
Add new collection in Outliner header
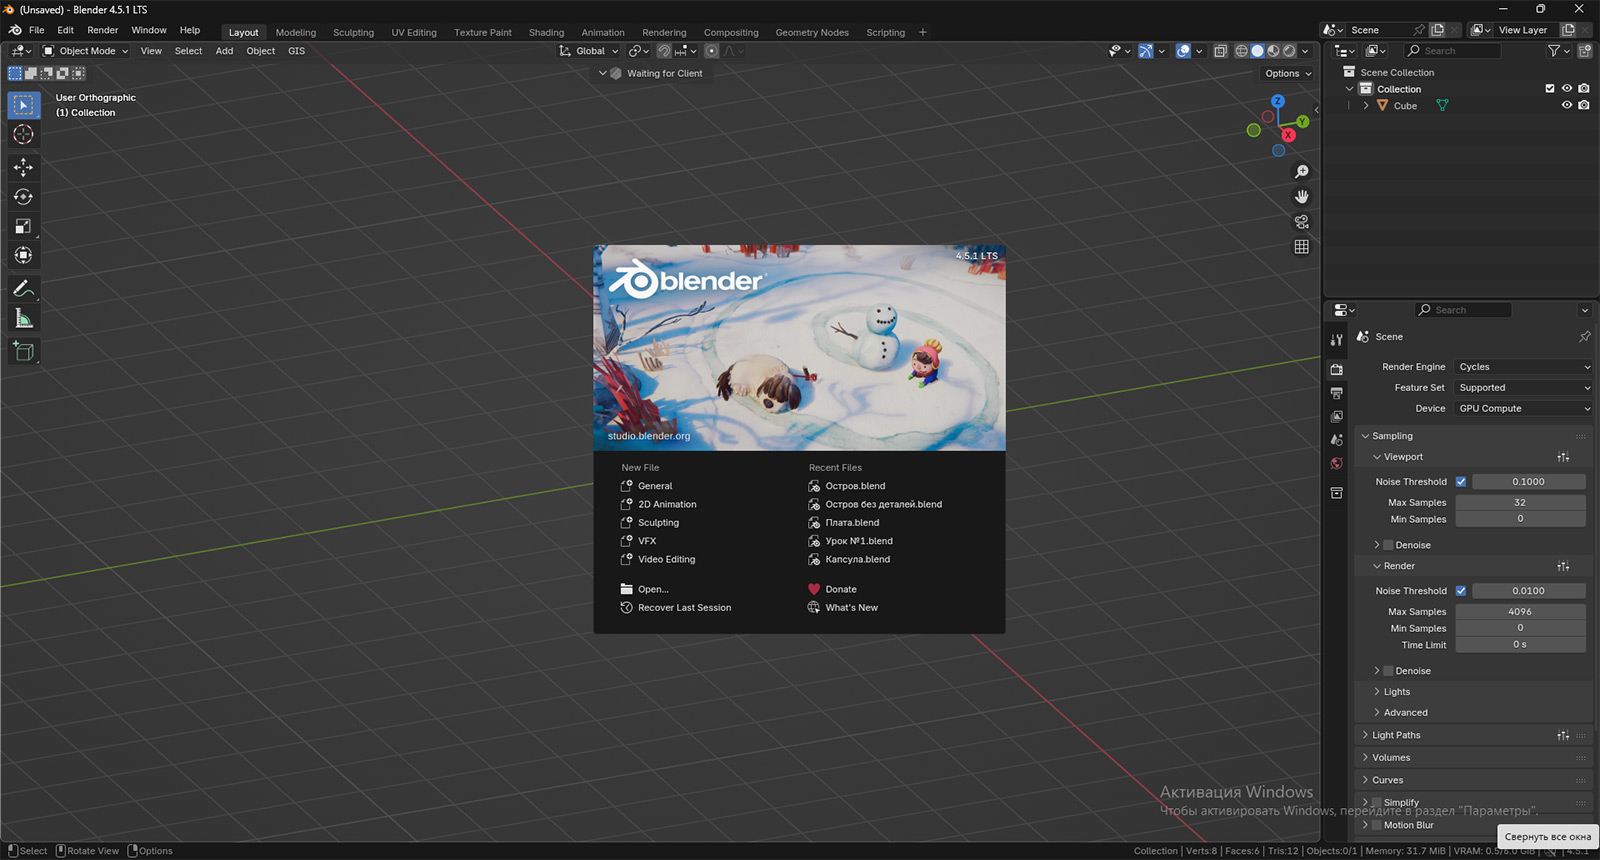click(x=1585, y=51)
